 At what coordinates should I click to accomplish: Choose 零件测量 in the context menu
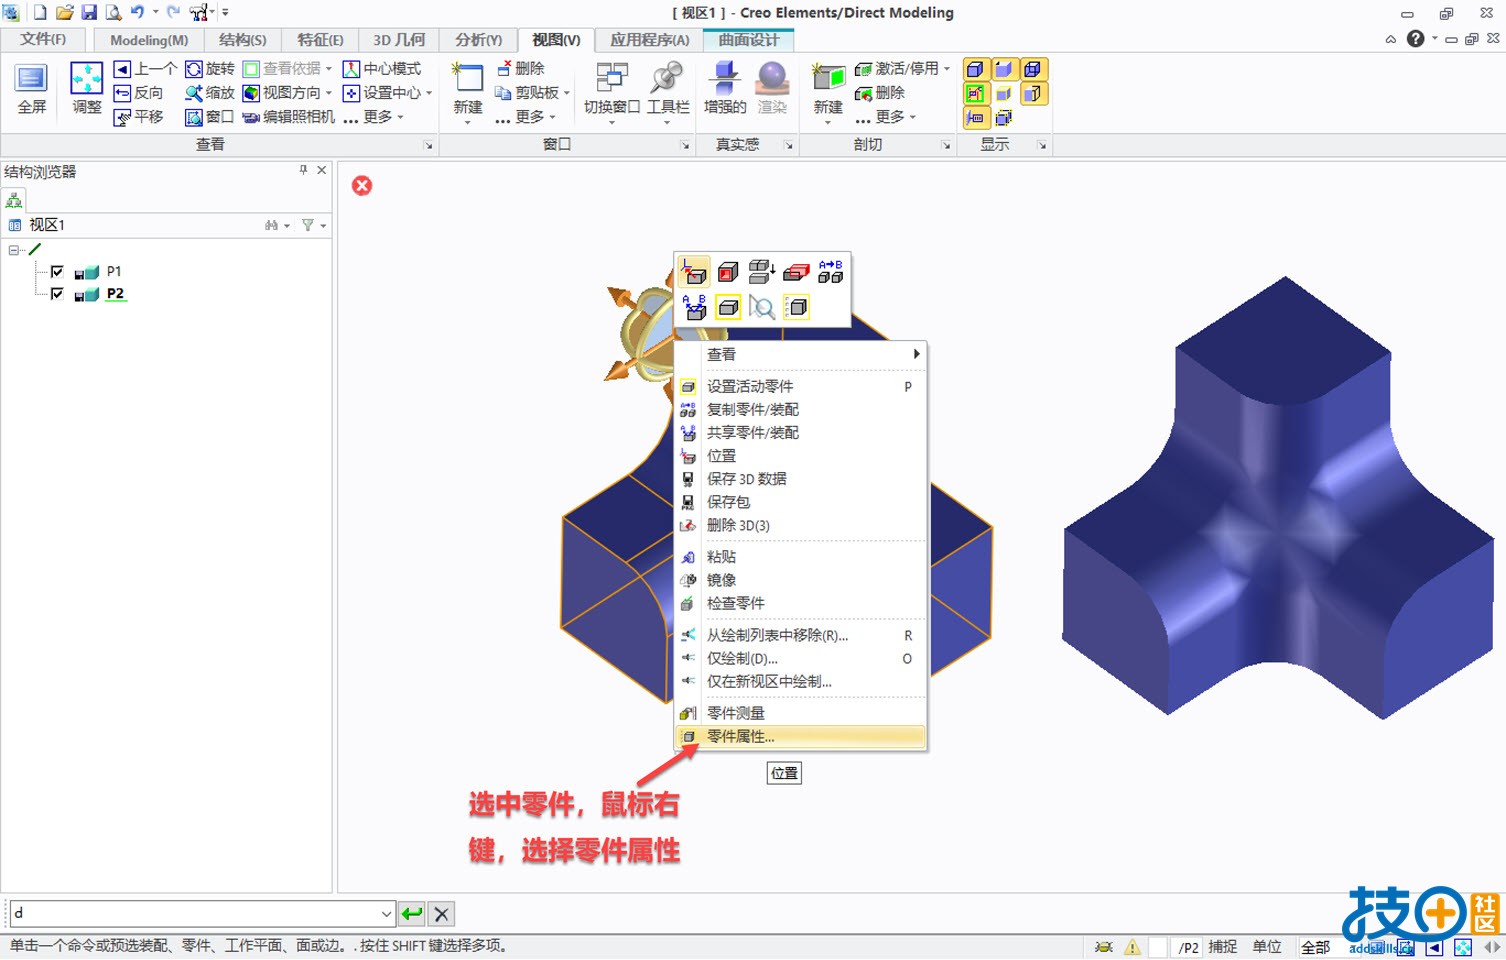point(801,713)
